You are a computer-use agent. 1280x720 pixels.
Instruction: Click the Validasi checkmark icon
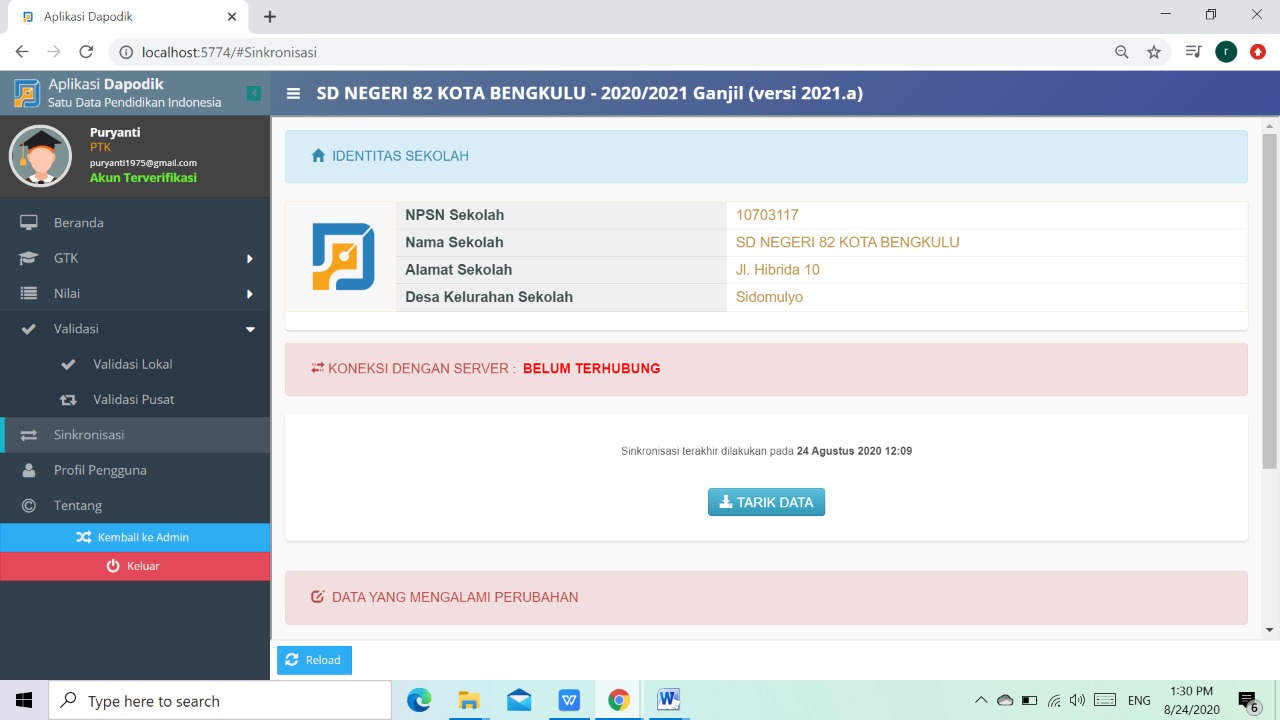point(29,329)
